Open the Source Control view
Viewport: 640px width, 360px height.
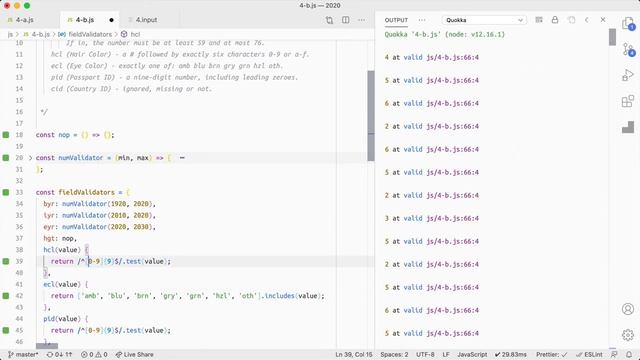tap(628, 49)
